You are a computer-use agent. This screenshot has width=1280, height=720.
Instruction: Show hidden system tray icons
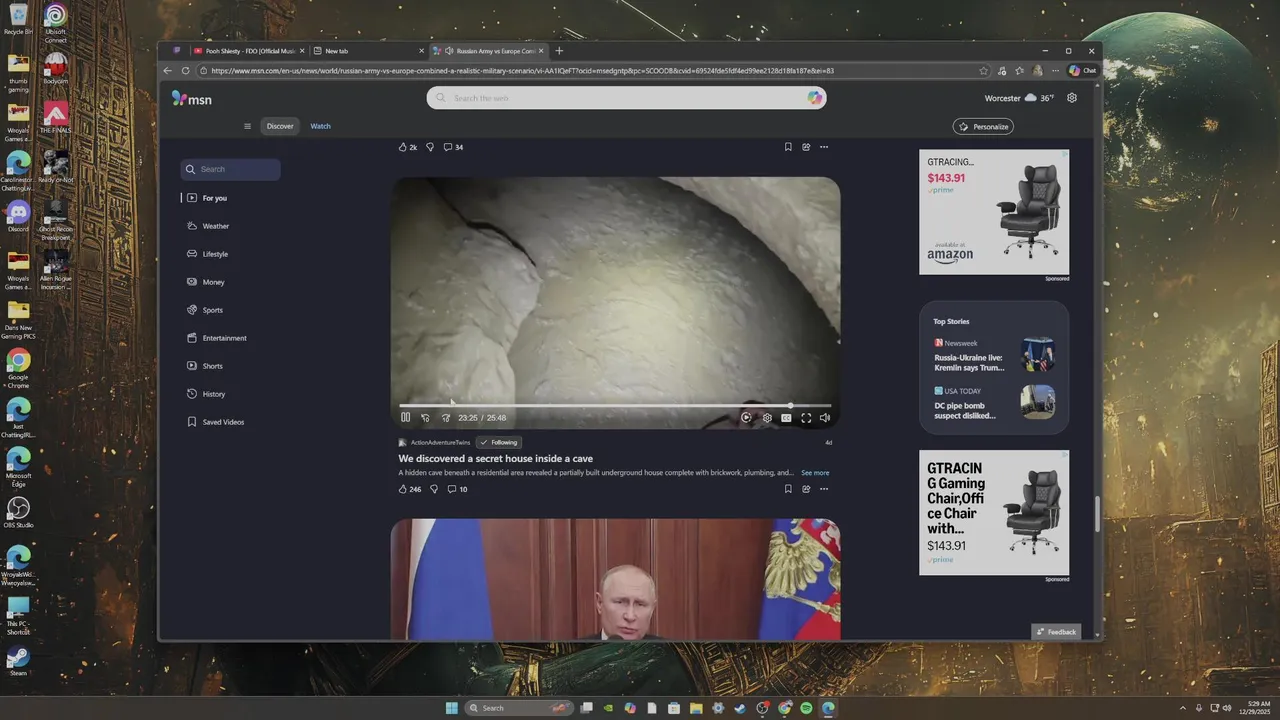coord(1183,708)
